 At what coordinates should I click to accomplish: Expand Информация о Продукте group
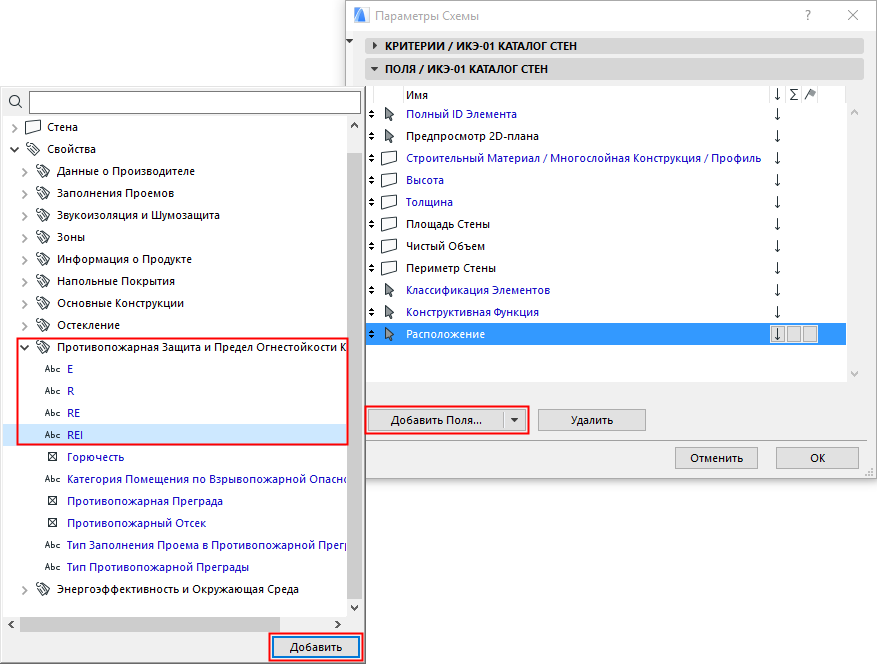point(25,260)
